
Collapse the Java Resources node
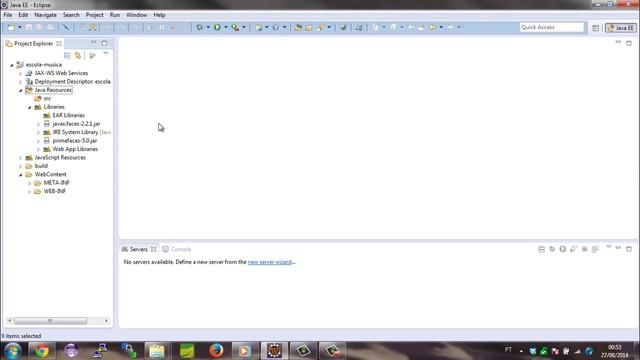pos(21,90)
